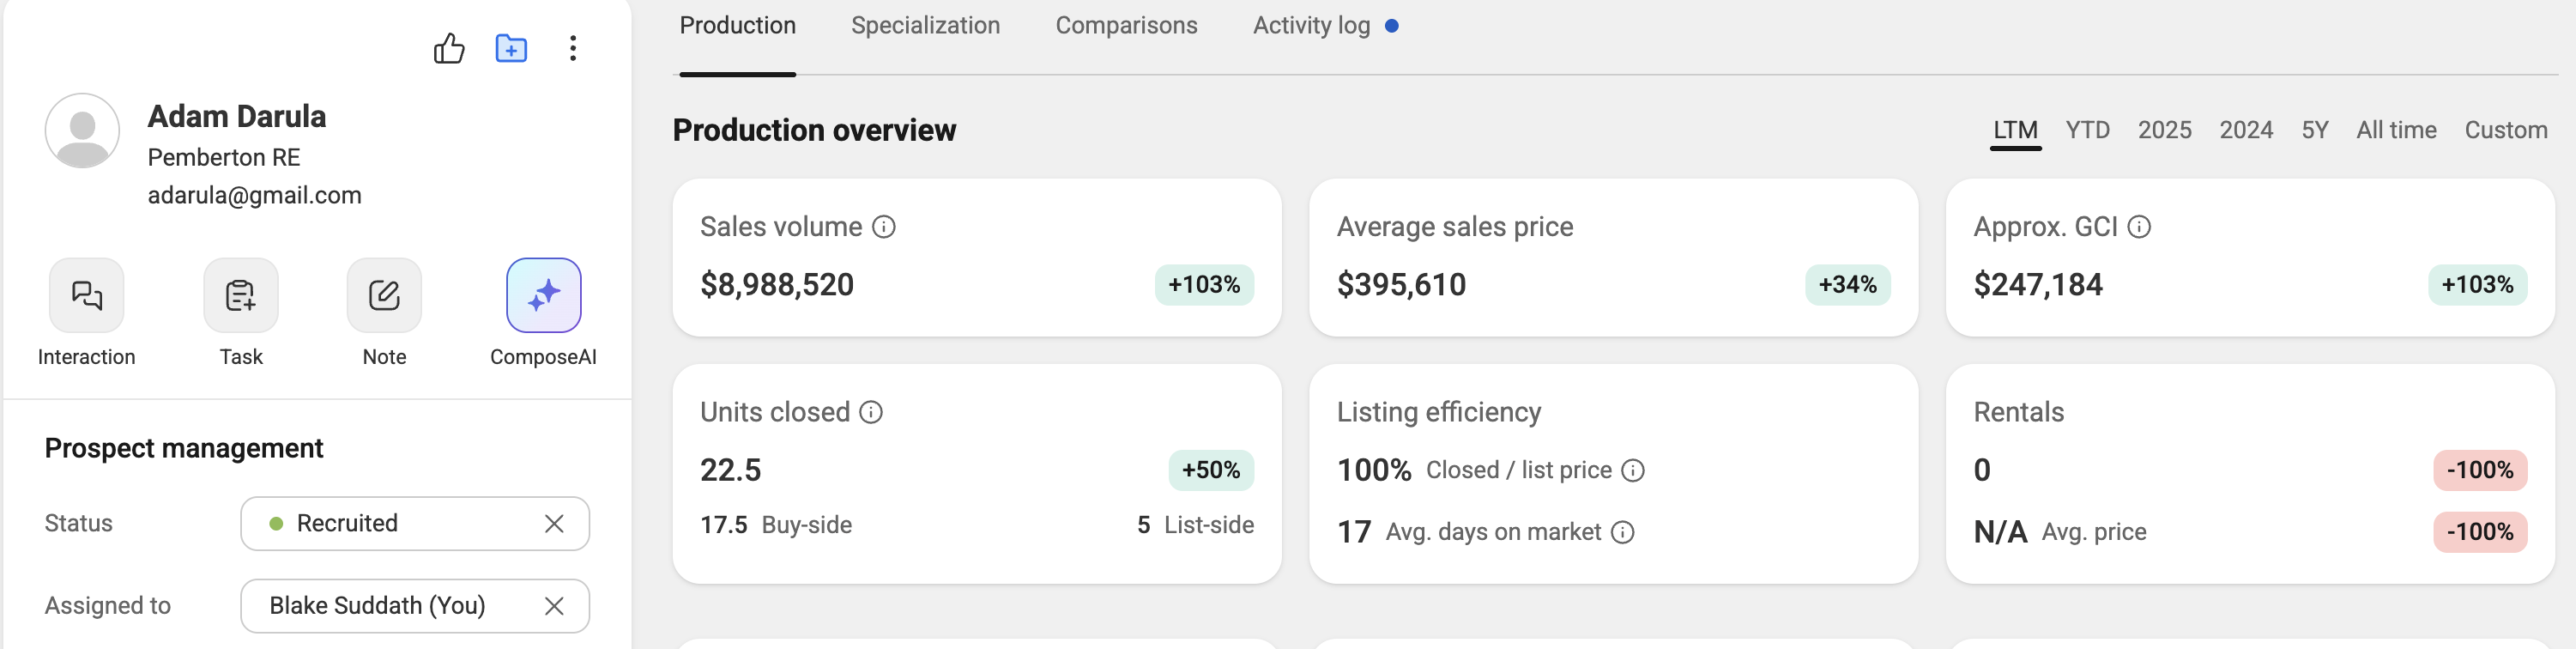The height and width of the screenshot is (649, 2576).
Task: Select the All time range
Action: click(2396, 130)
